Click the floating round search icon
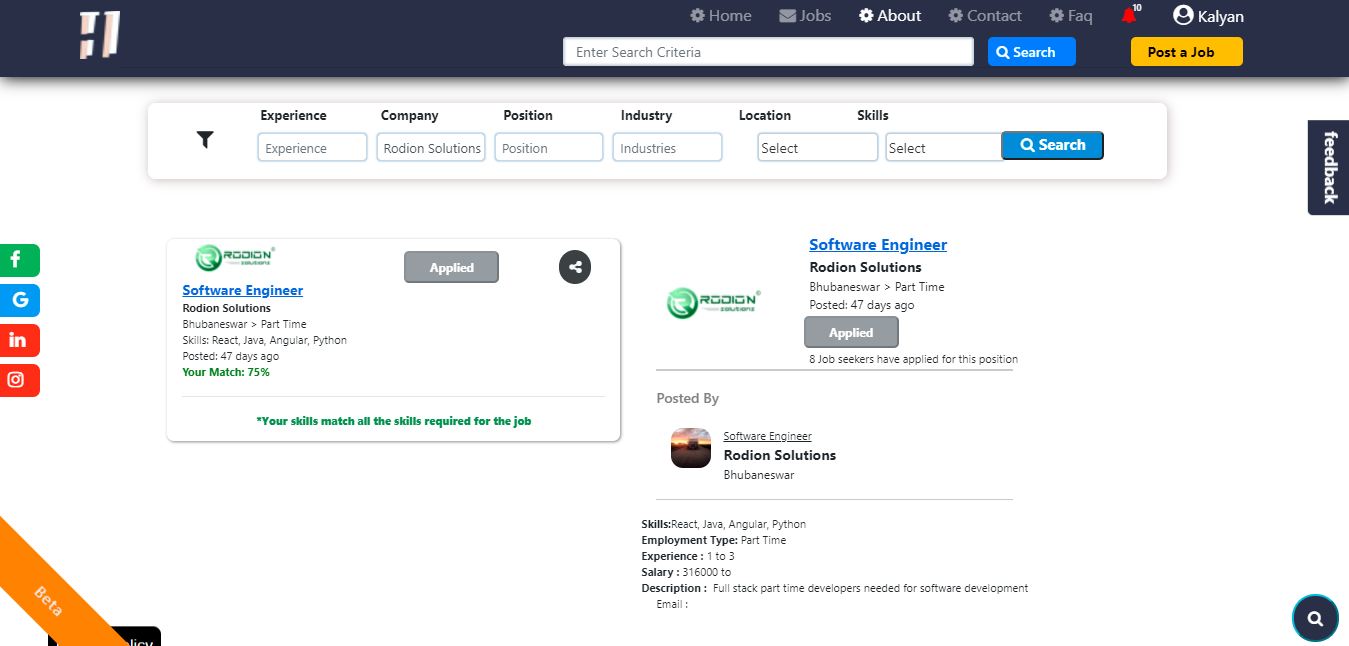Screen dimensions: 1349x646 [x=1315, y=618]
